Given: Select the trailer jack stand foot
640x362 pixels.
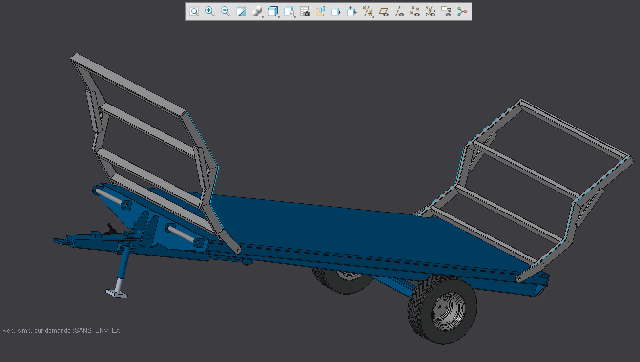Looking at the screenshot, I should [x=117, y=293].
